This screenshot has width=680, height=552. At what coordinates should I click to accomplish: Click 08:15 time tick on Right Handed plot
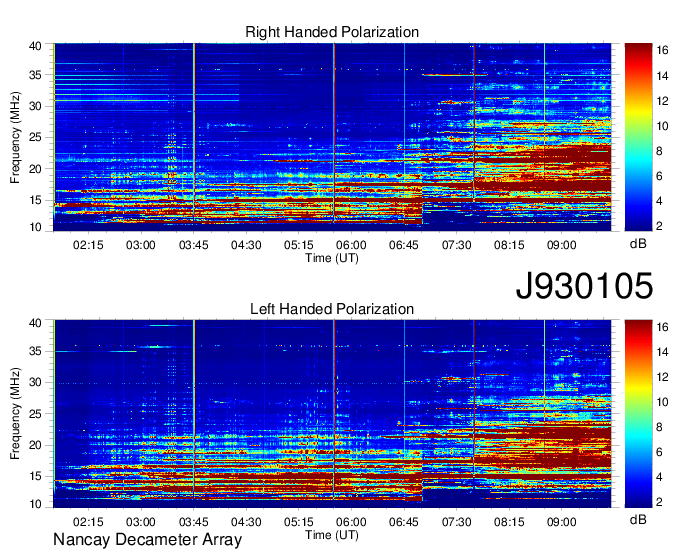509,245
